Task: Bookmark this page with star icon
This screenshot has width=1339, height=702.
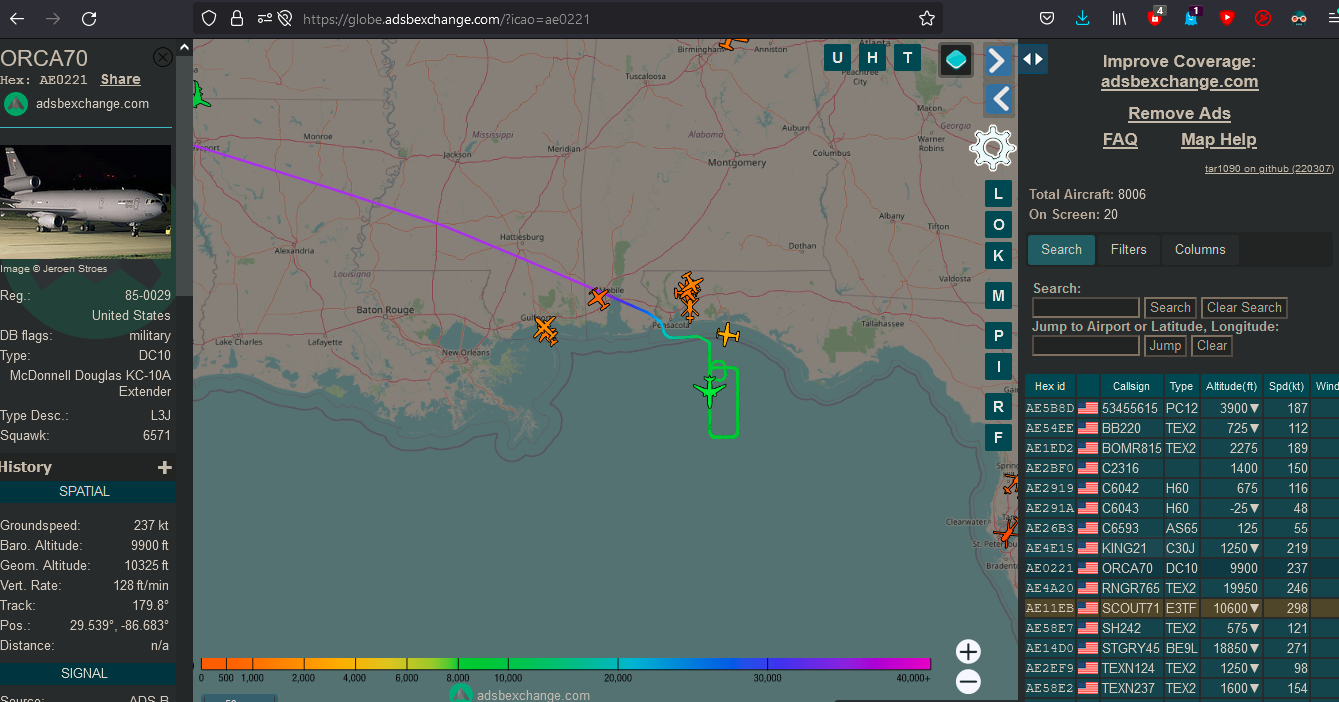Action: (926, 18)
